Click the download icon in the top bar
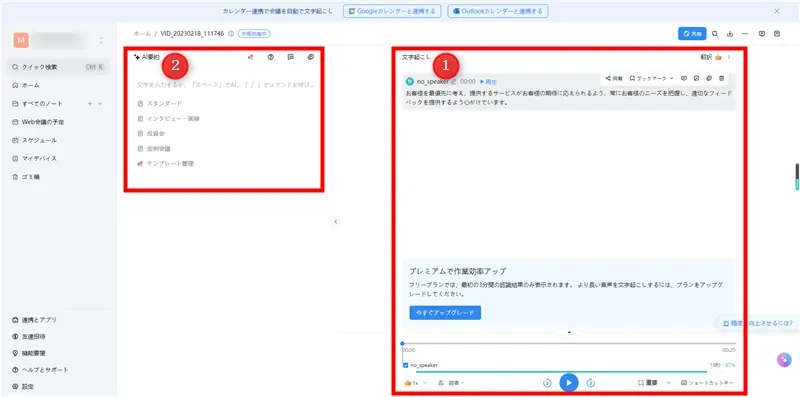 [x=730, y=34]
